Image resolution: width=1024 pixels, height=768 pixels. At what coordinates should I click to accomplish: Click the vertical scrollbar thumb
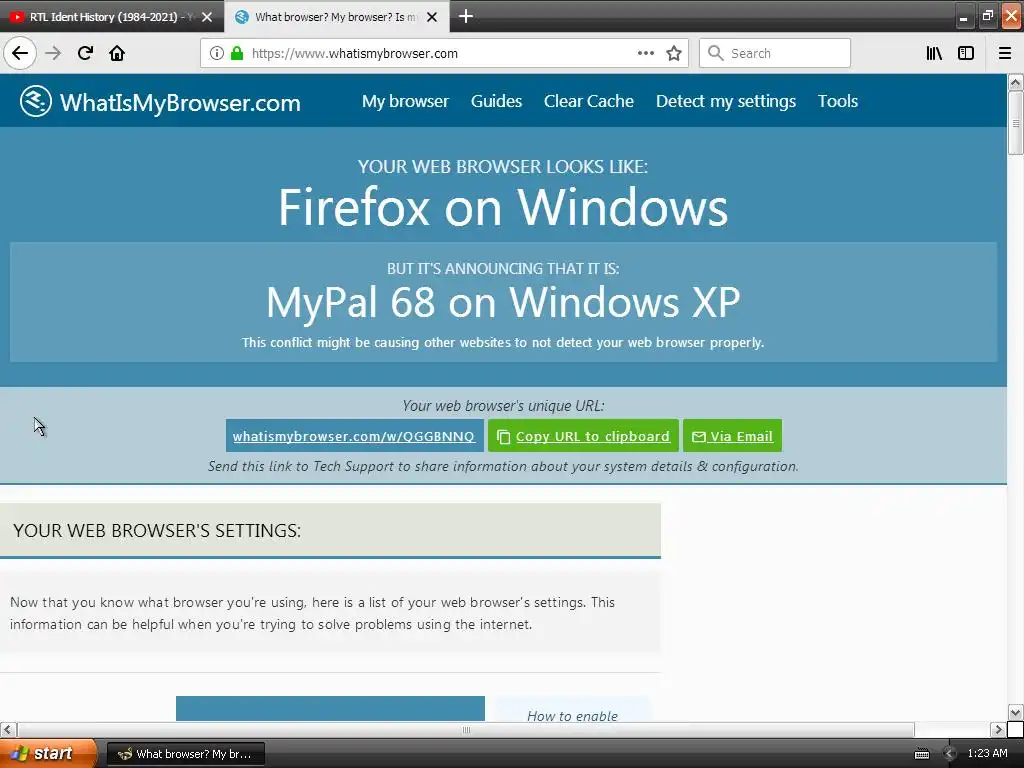(x=1016, y=123)
